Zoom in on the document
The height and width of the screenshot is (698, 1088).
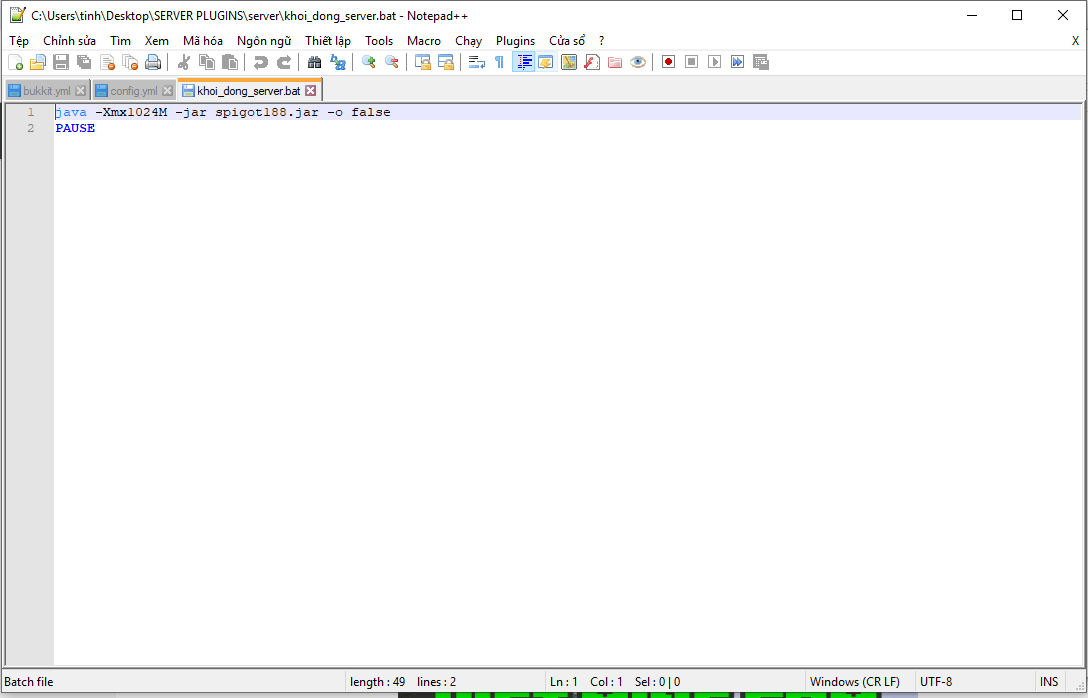point(368,61)
